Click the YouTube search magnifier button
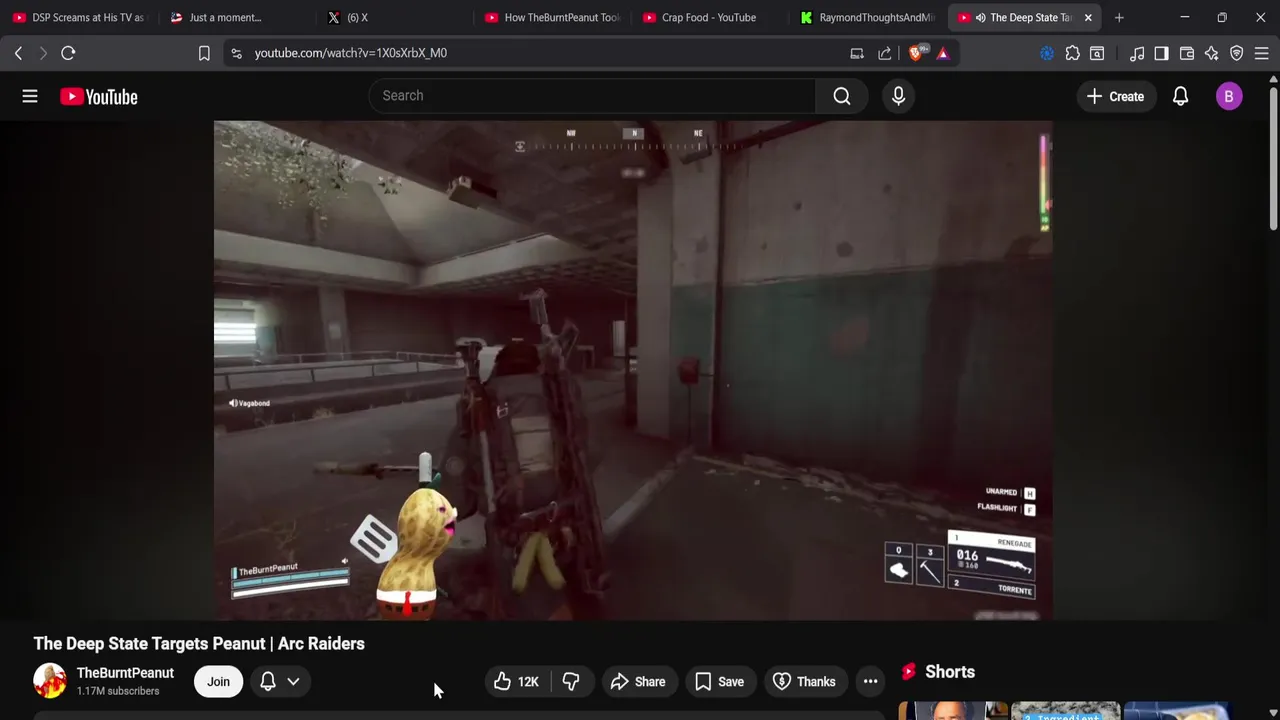1280x720 pixels. [842, 96]
